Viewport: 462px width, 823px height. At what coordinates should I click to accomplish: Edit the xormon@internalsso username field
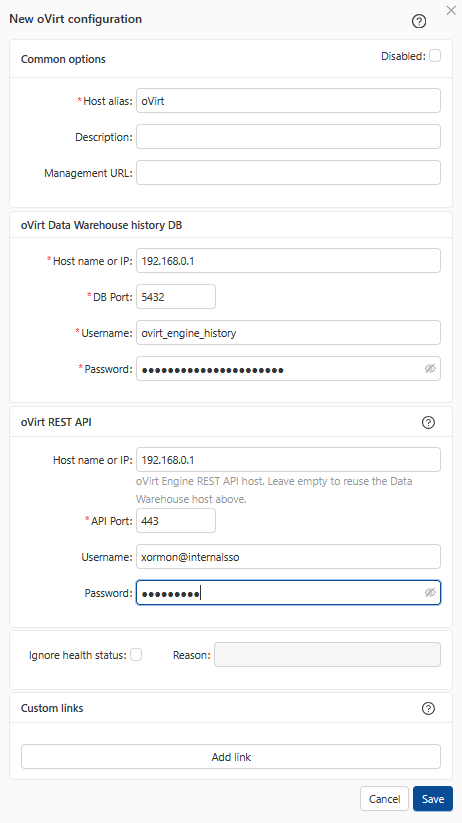tap(288, 556)
